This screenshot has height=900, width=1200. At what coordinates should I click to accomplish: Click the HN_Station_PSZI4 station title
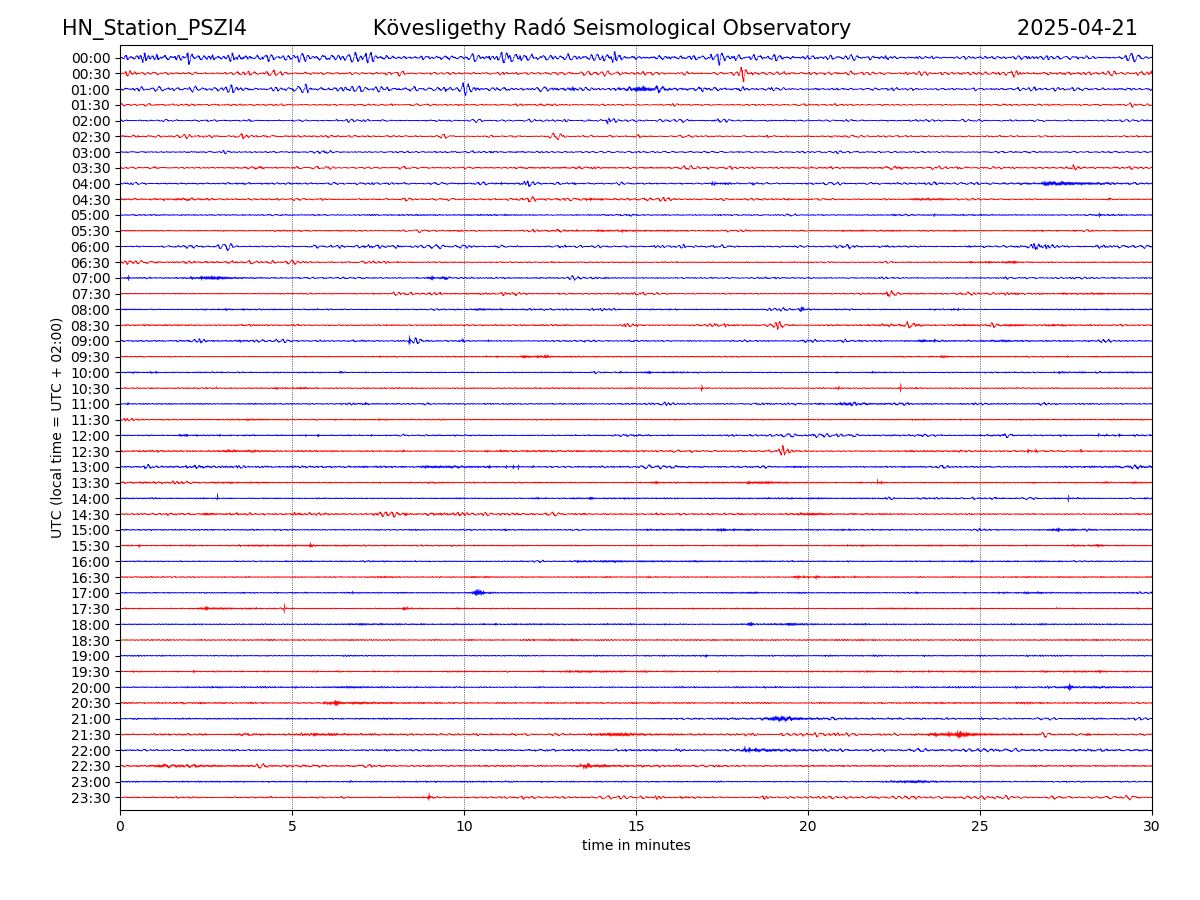154,28
